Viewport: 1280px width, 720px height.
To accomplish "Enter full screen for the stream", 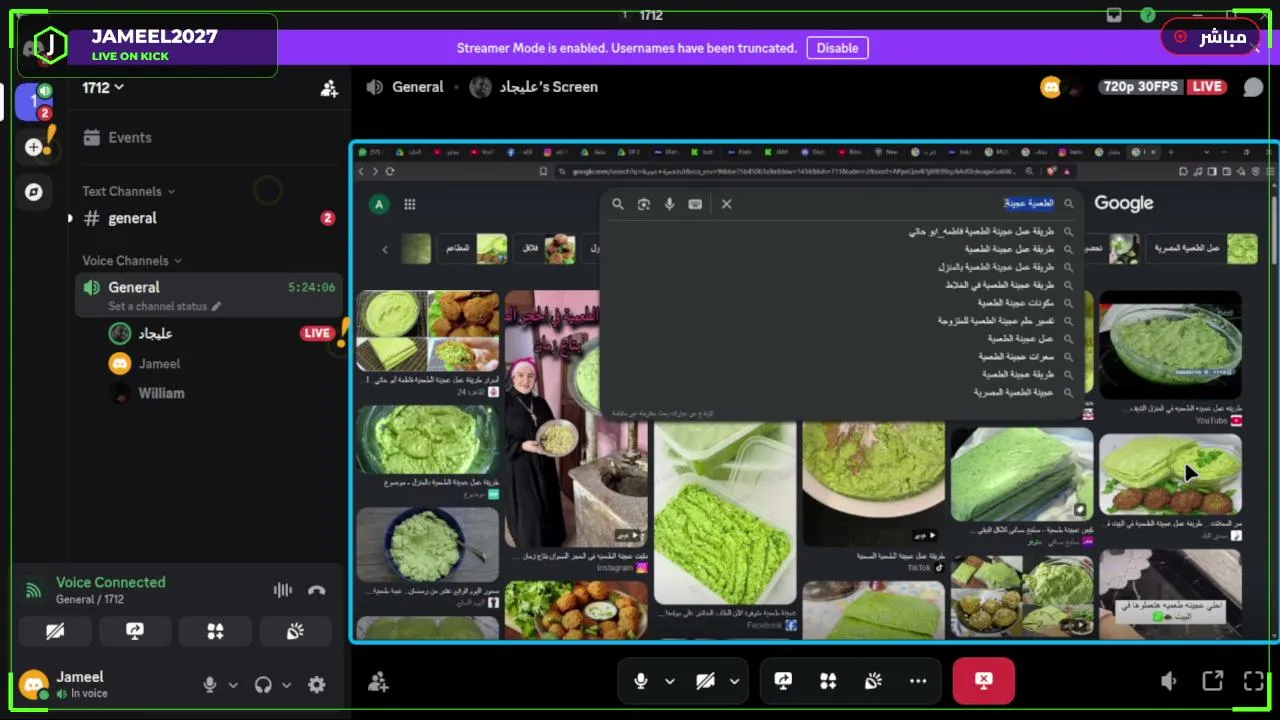I will 1253,682.
